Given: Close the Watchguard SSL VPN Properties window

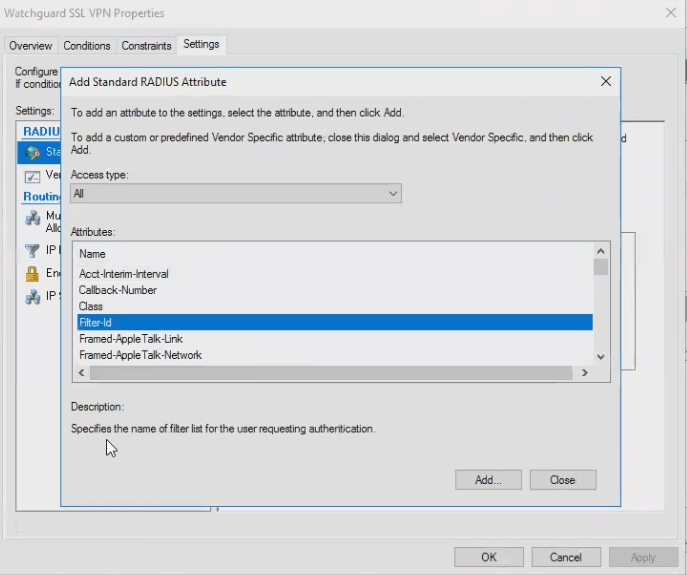Looking at the screenshot, I should (670, 13).
